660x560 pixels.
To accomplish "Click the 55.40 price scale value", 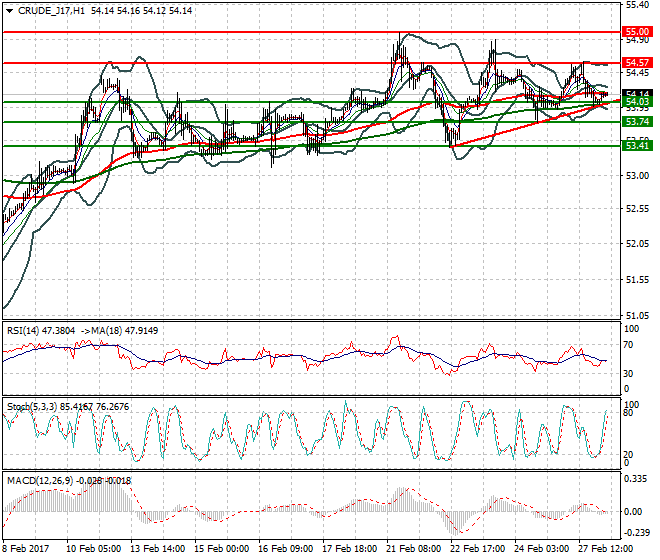I will 637,5.
